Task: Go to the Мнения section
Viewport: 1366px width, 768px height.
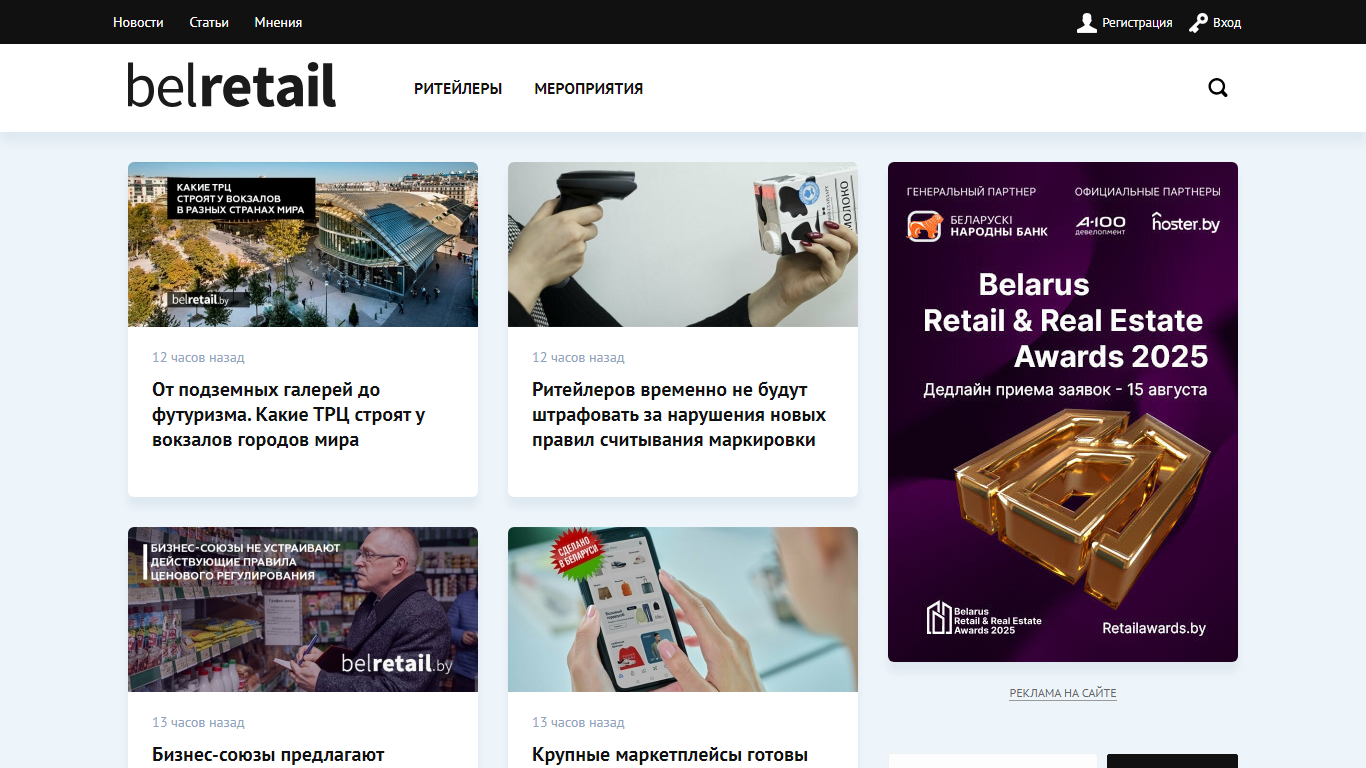Action: 278,22
